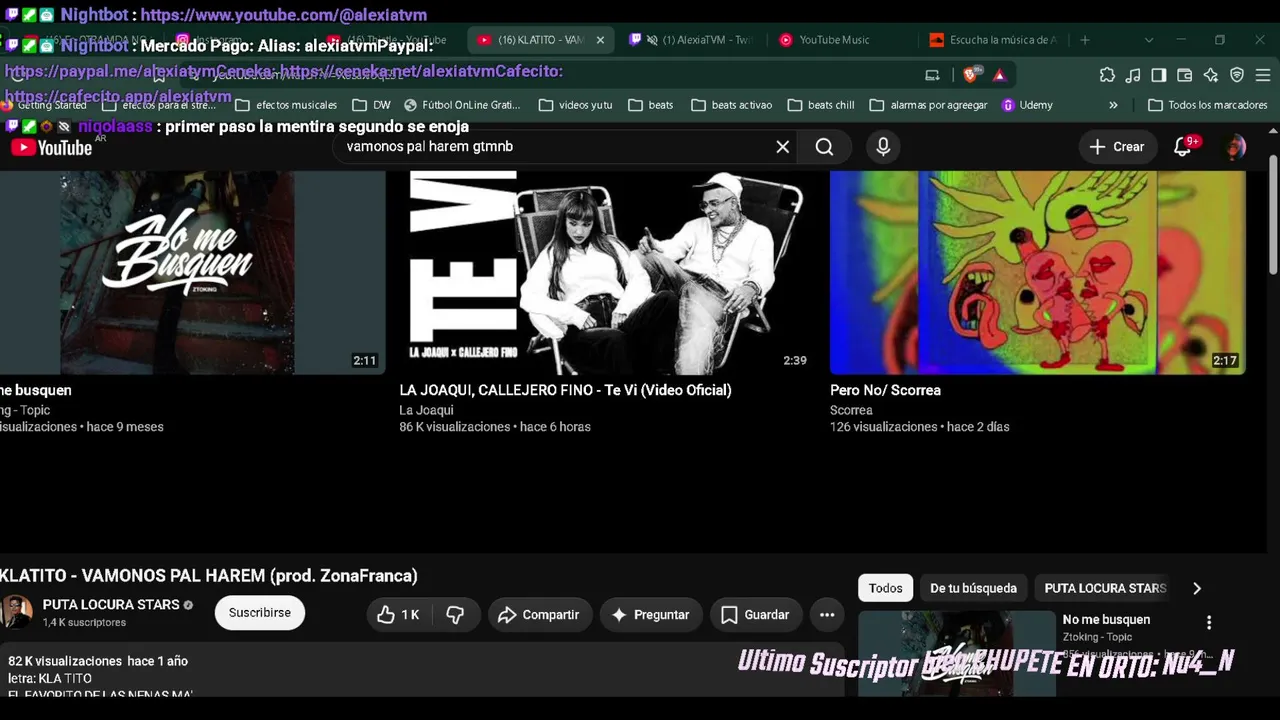
Task: Open the notifications bell
Action: (1183, 147)
